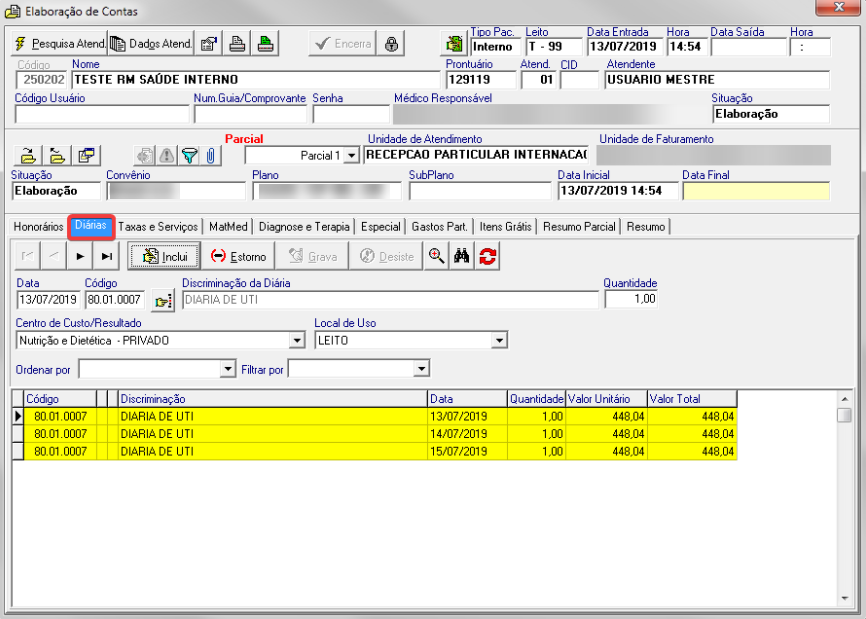Click the binoculars search icon
866x619 pixels.
pos(462,256)
